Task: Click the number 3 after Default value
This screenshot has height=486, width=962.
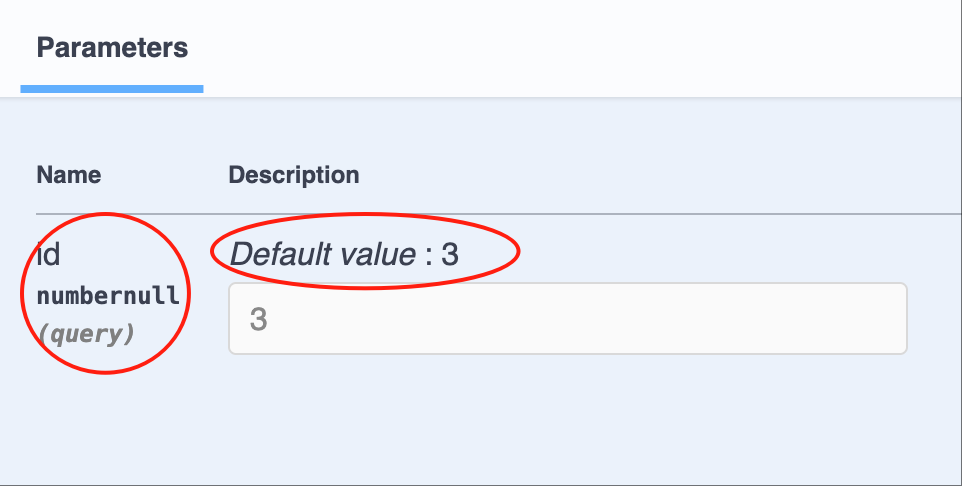Action: [x=450, y=254]
